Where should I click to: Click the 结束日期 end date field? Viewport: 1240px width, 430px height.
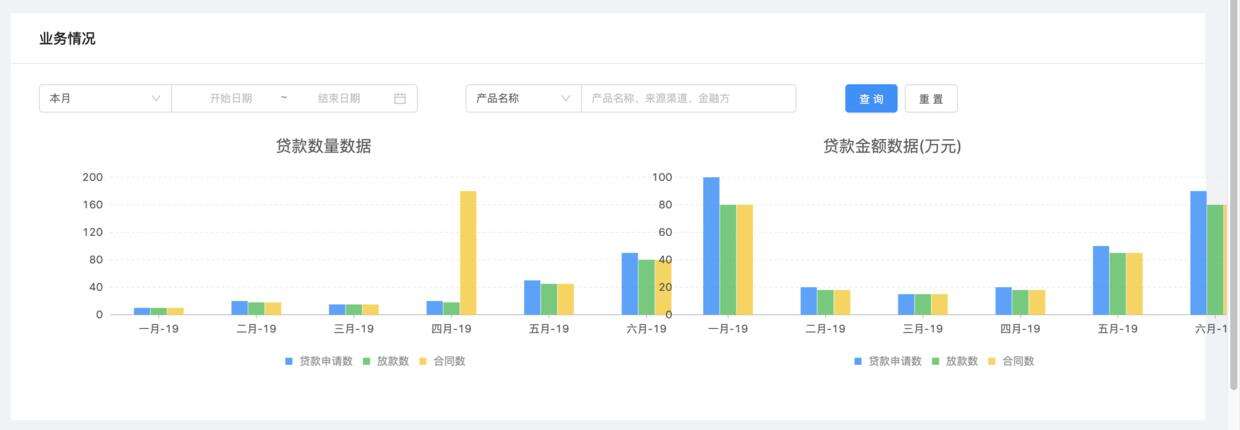[339, 98]
